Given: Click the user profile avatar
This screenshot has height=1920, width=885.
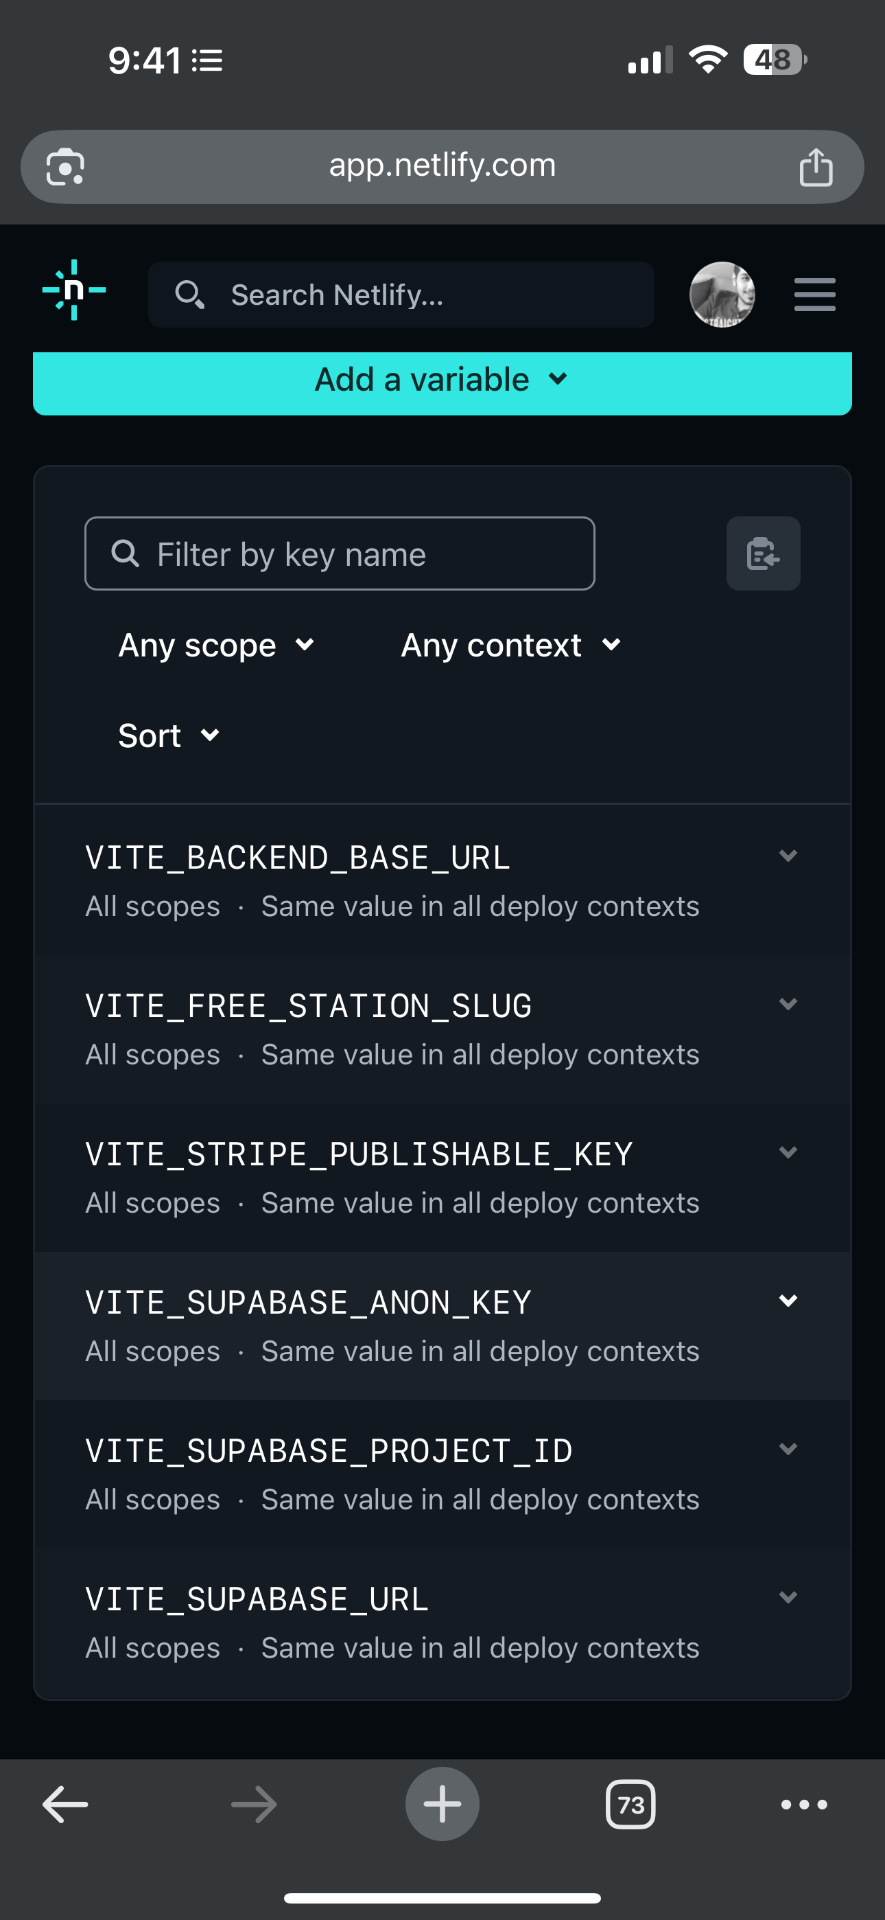Looking at the screenshot, I should click(722, 295).
